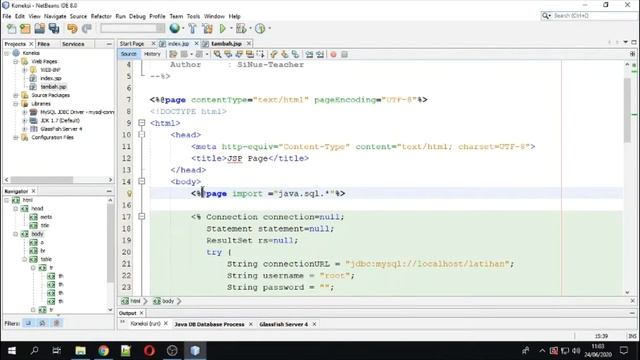Screen dimensions: 640x360
Task: Click the Navigator vertical scrollbar thumb
Action: click(x=110, y=243)
